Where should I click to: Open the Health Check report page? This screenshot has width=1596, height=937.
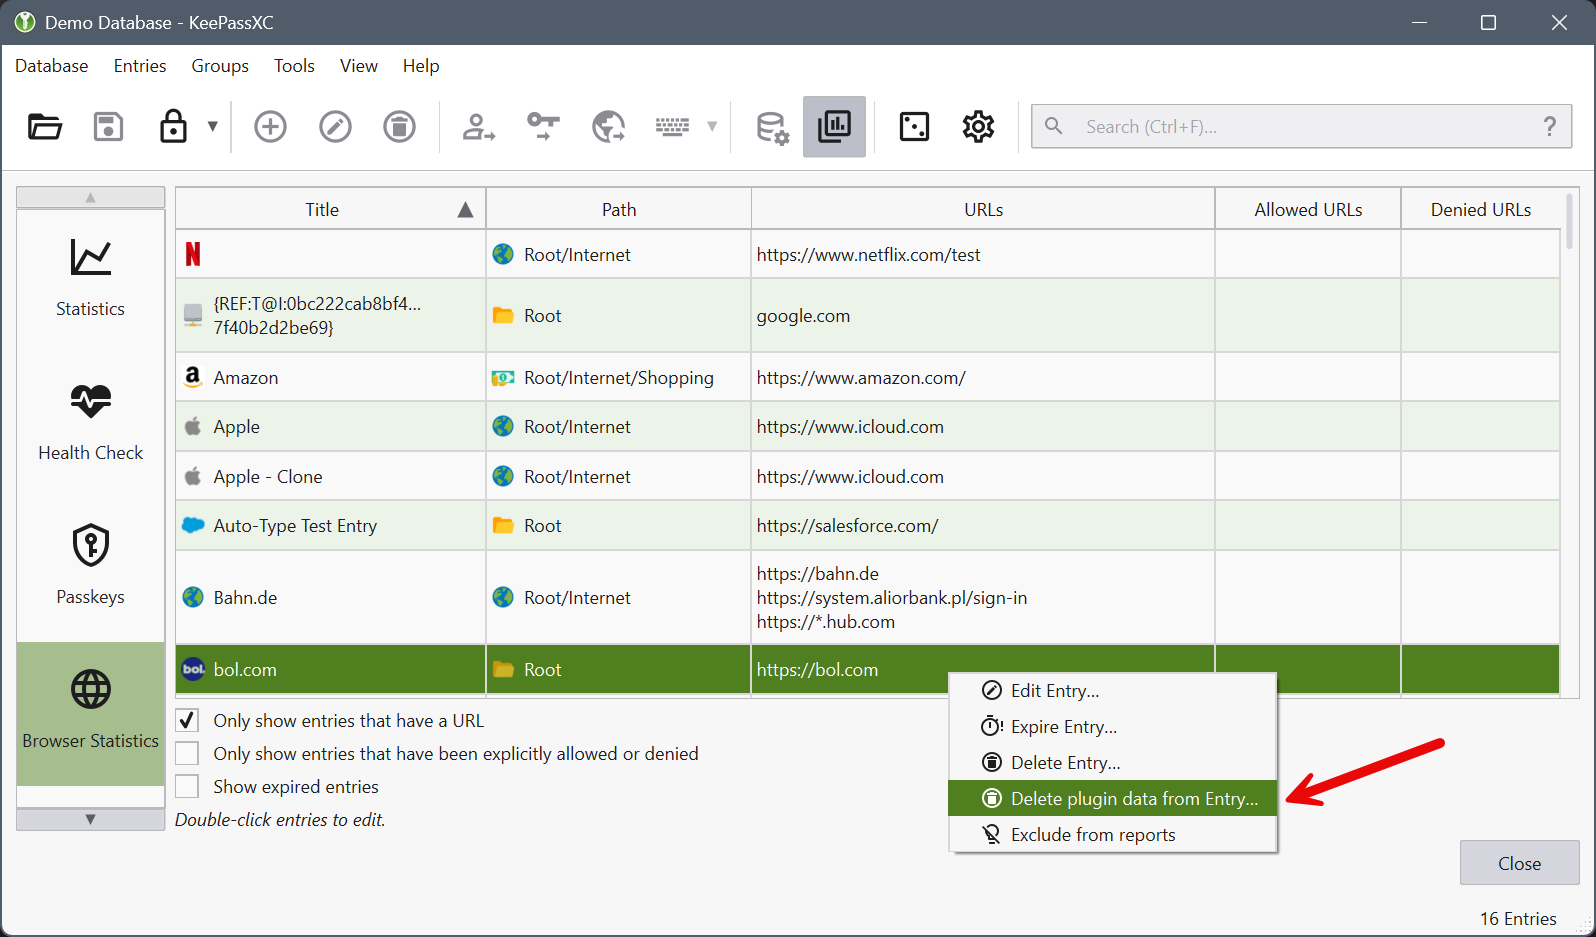tap(91, 424)
